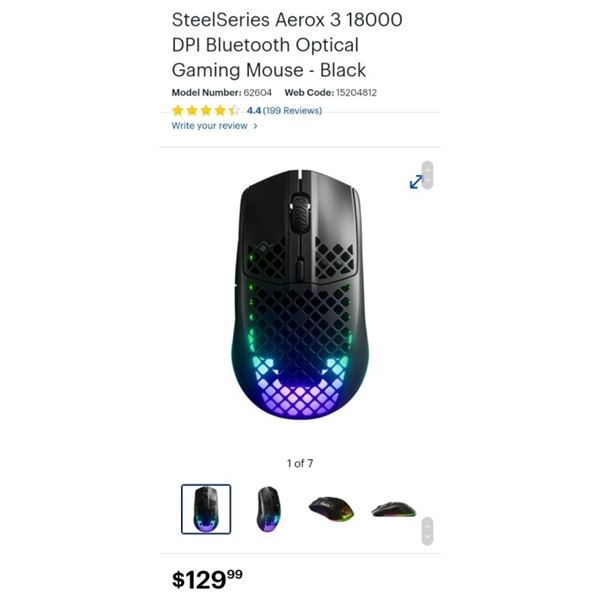View the fourth side-profile mouse thumbnail
Viewport: 600px width, 600px height.
(393, 509)
